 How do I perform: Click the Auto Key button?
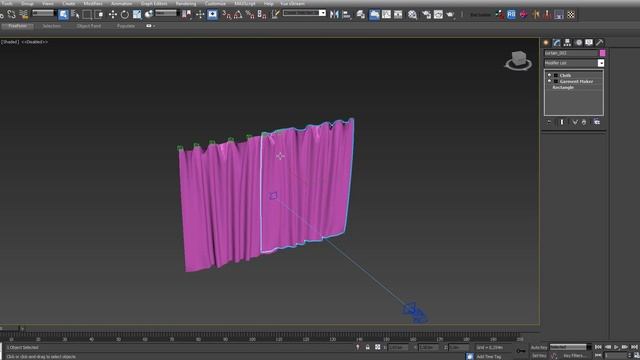click(539, 347)
